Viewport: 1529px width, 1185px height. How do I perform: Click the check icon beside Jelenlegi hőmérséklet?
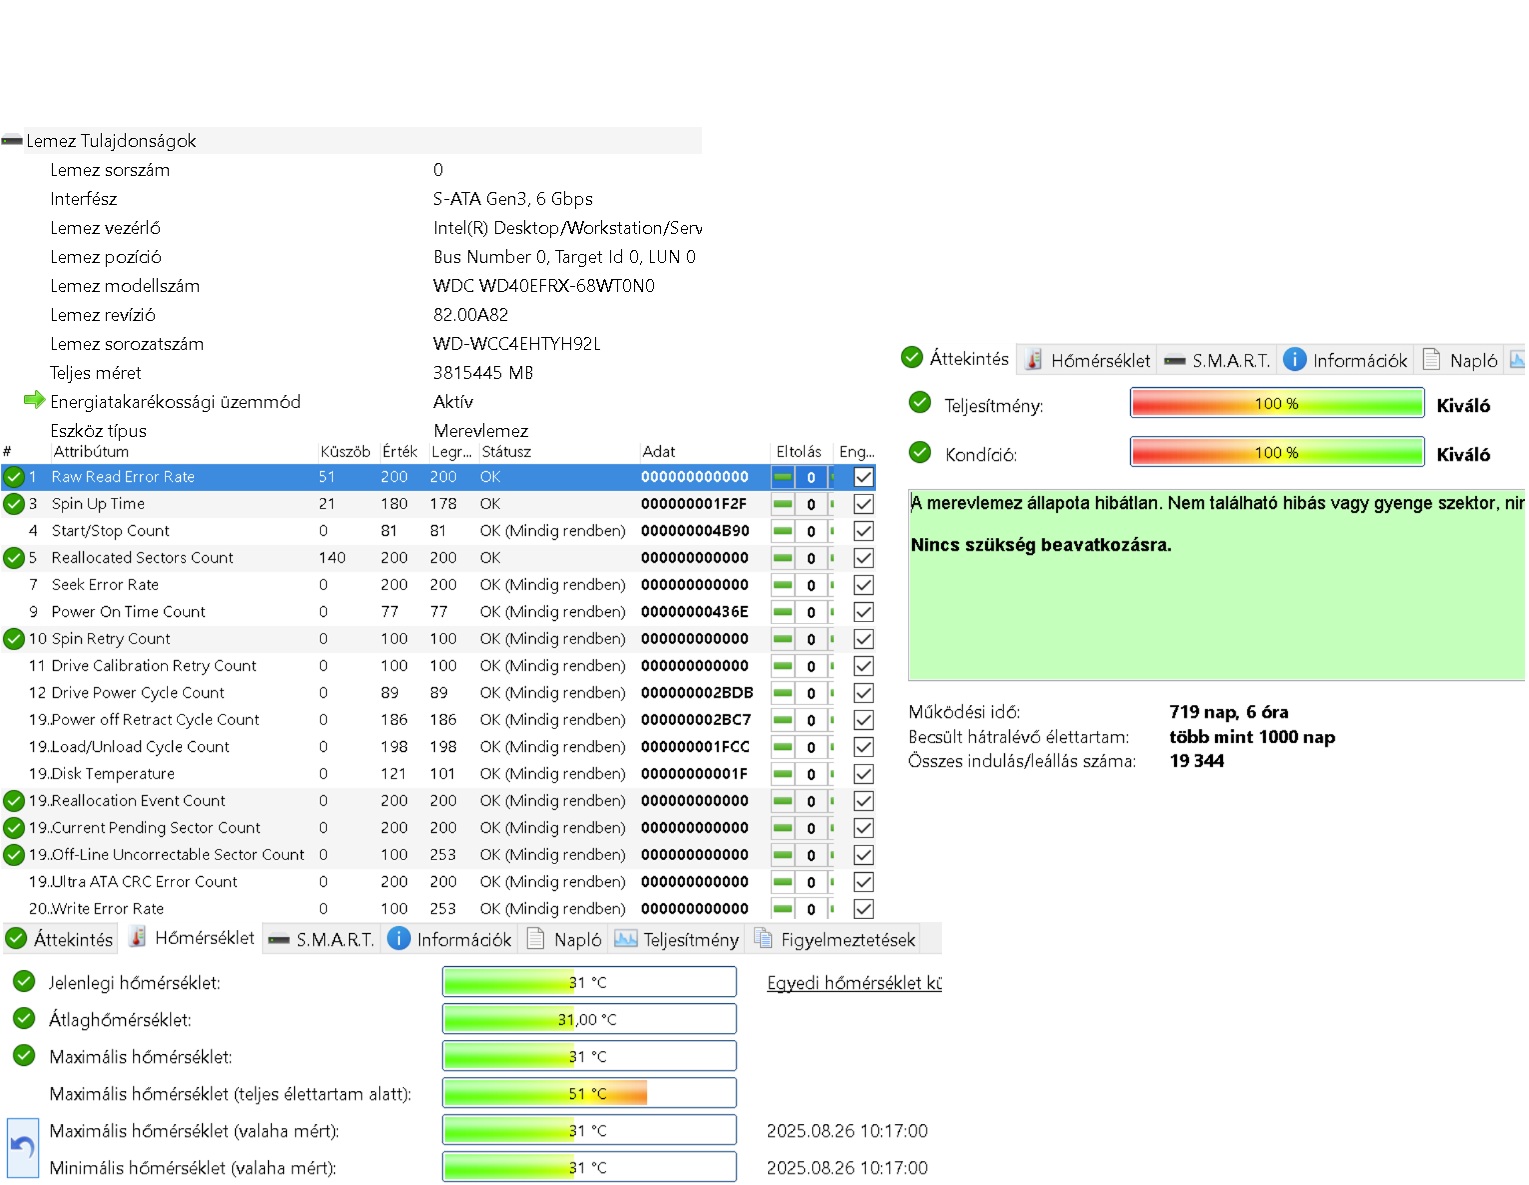pos(24,982)
